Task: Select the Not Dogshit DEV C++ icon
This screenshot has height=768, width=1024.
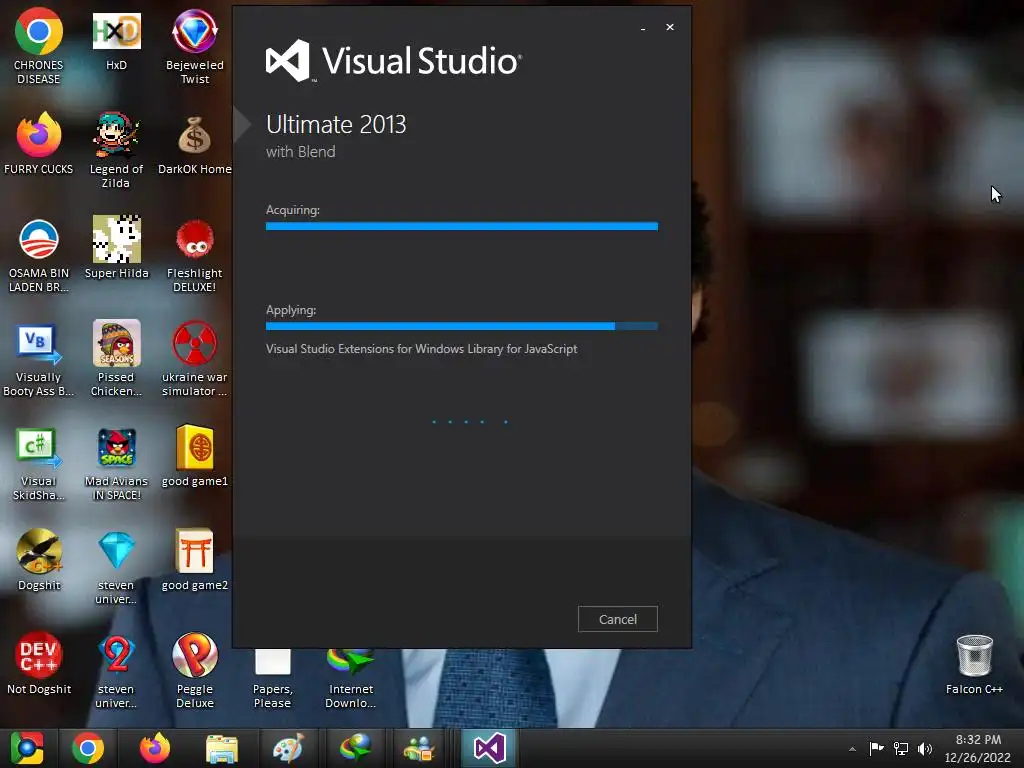Action: [x=39, y=664]
